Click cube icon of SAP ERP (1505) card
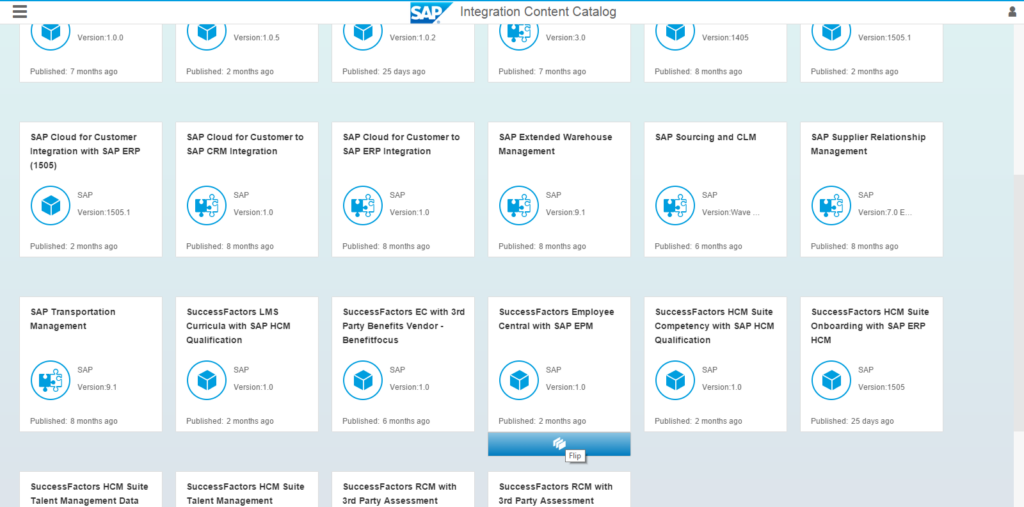This screenshot has height=507, width=1024. coord(50,205)
